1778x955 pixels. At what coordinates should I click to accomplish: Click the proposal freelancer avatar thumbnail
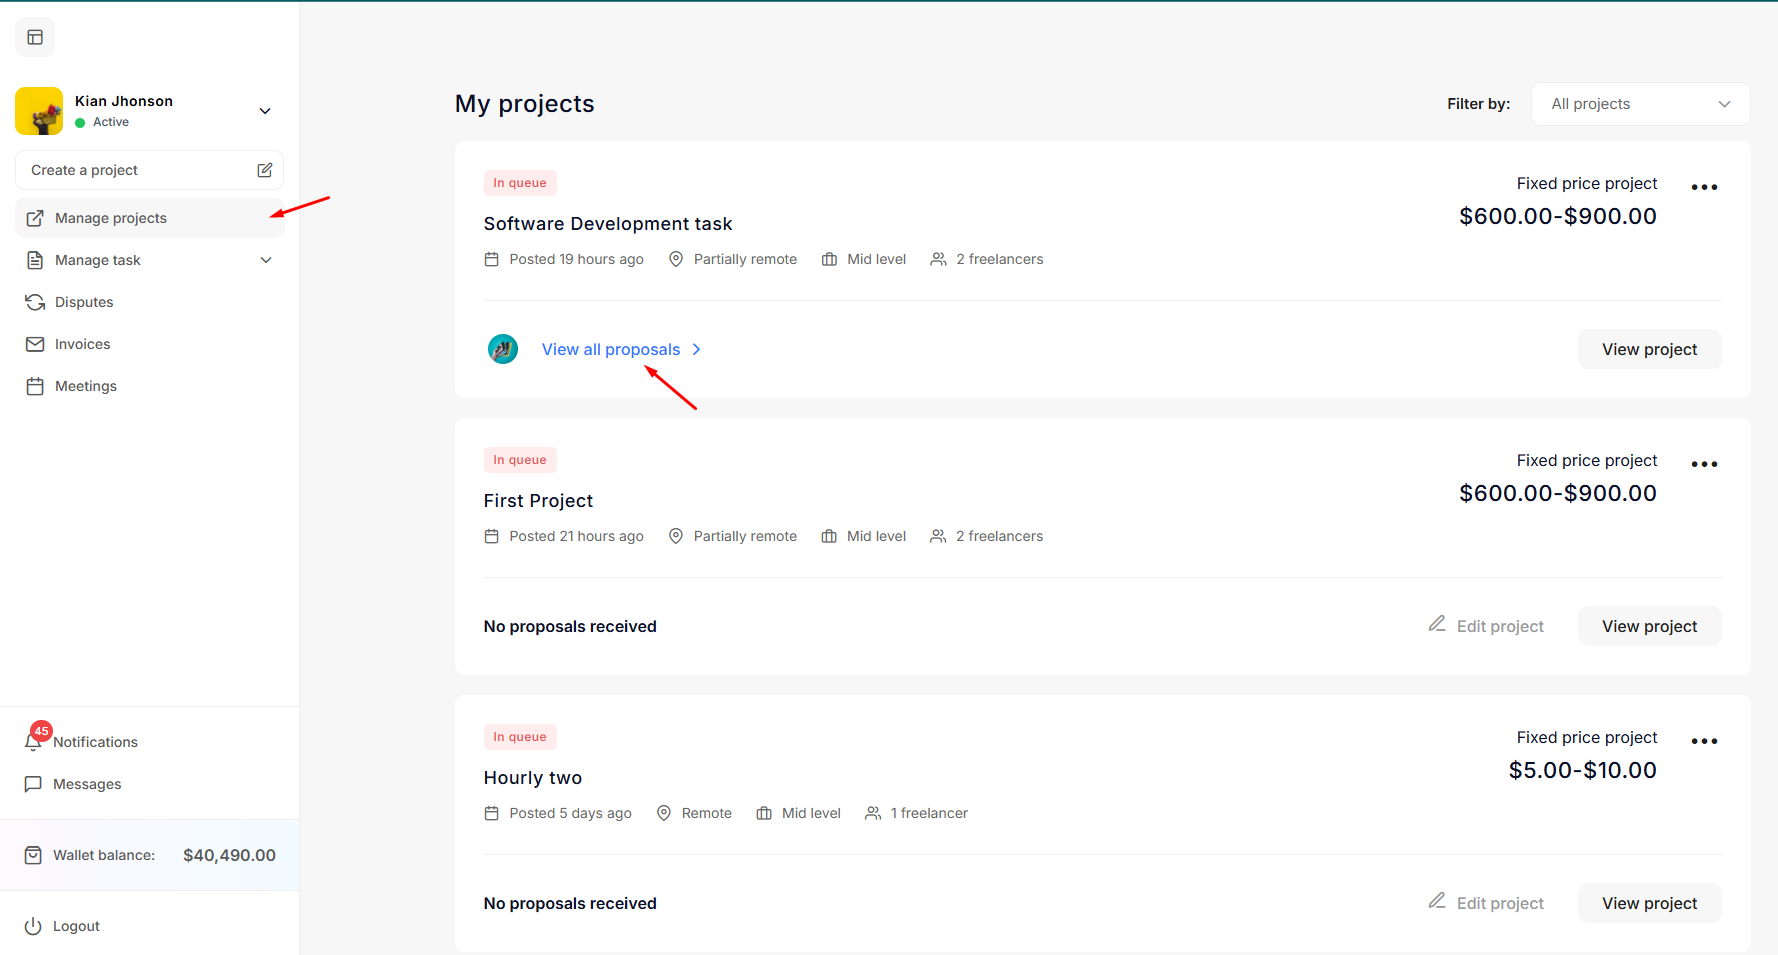tap(503, 349)
